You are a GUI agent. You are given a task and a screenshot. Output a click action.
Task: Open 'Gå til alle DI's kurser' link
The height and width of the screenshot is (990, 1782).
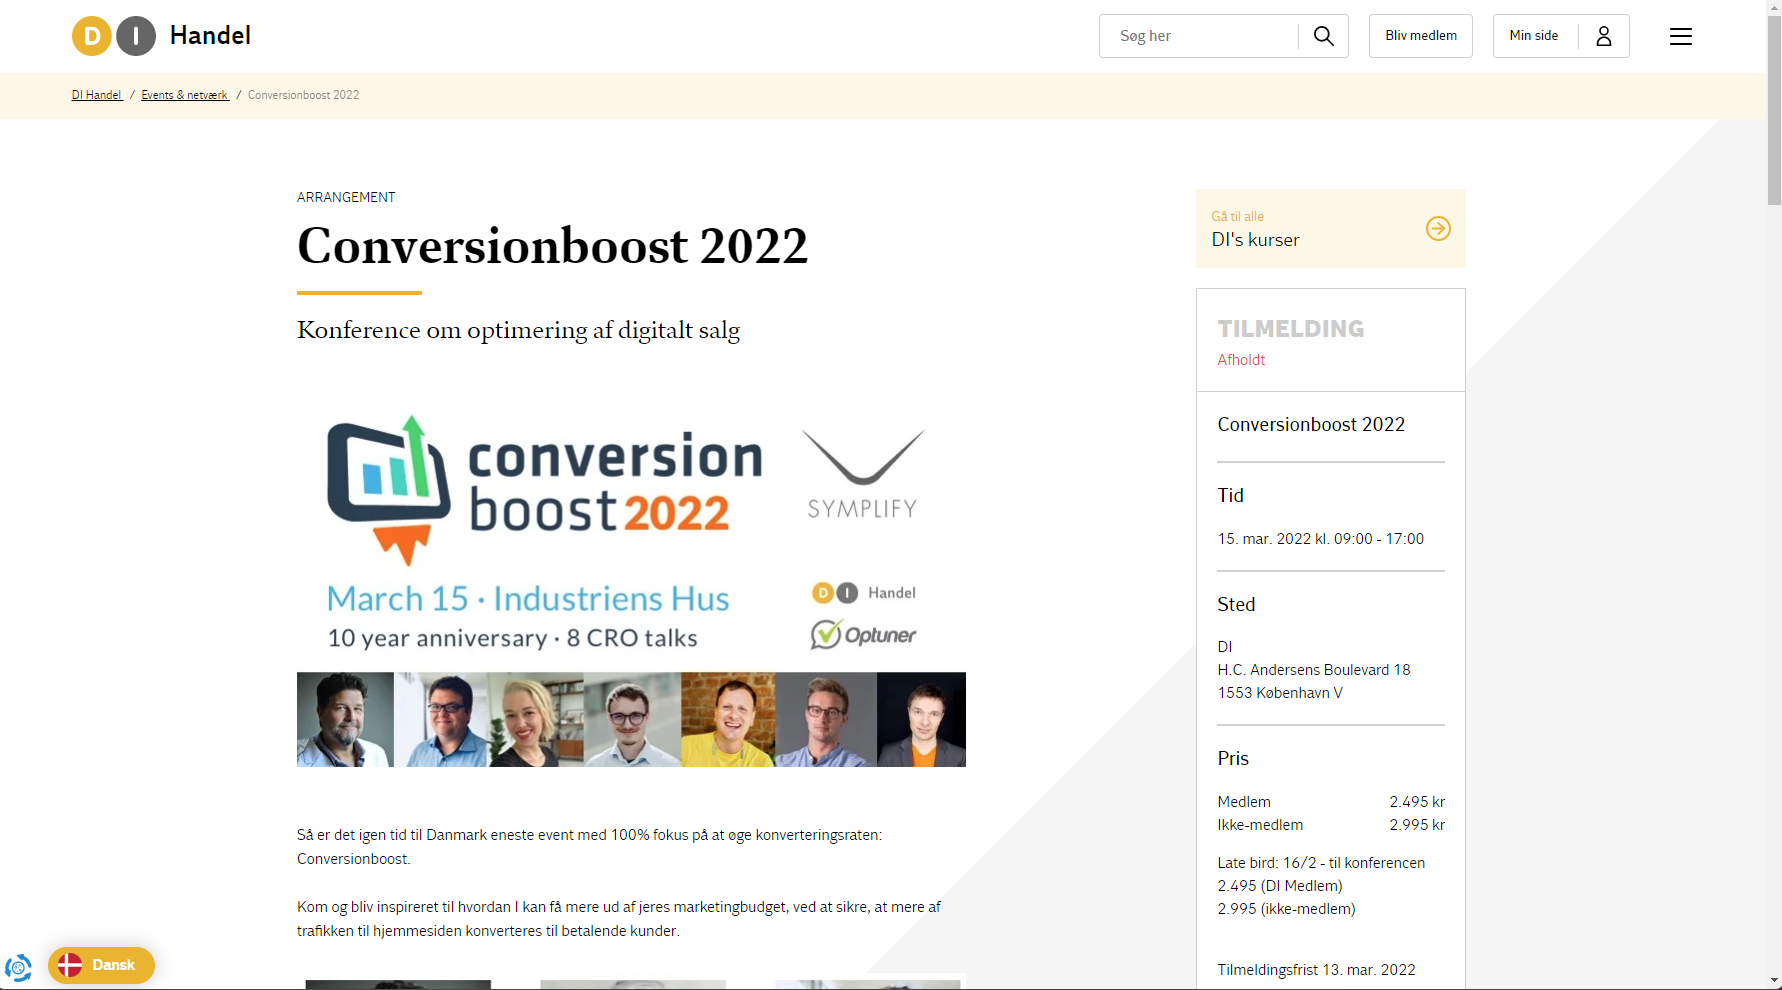tap(1331, 229)
